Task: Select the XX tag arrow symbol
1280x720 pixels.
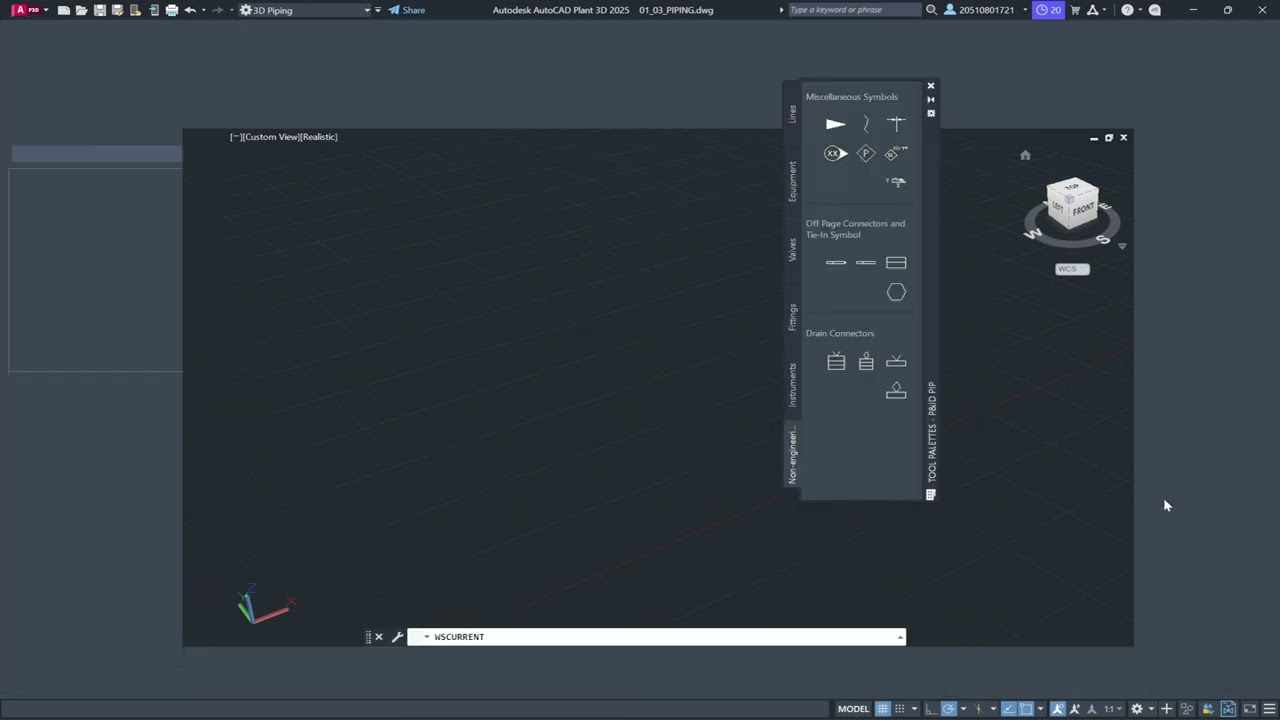Action: pyautogui.click(x=836, y=153)
